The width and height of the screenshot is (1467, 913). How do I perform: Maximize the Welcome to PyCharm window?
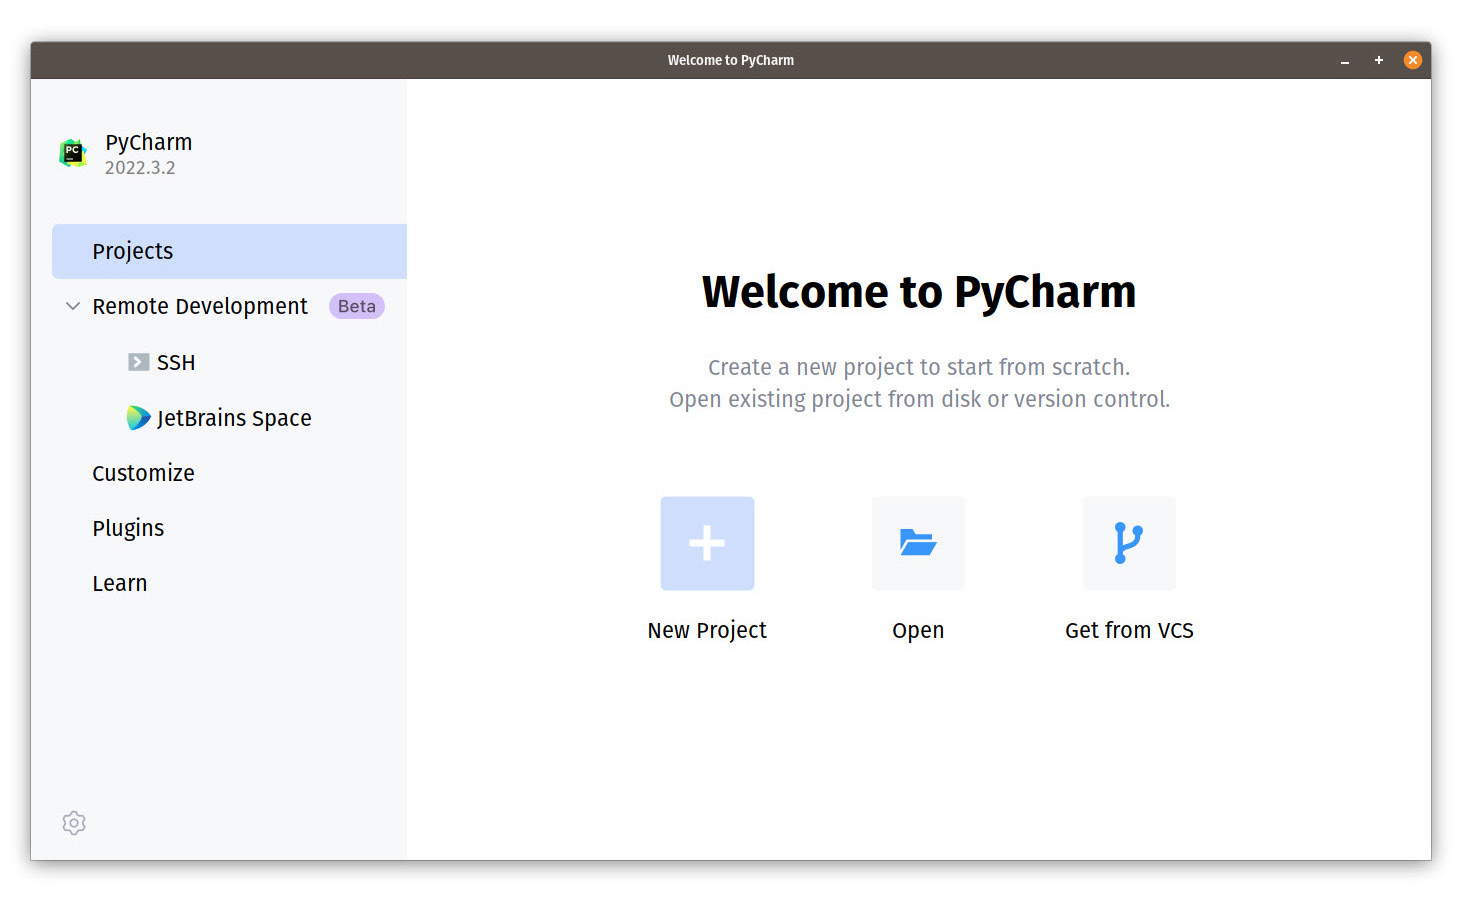click(x=1379, y=60)
